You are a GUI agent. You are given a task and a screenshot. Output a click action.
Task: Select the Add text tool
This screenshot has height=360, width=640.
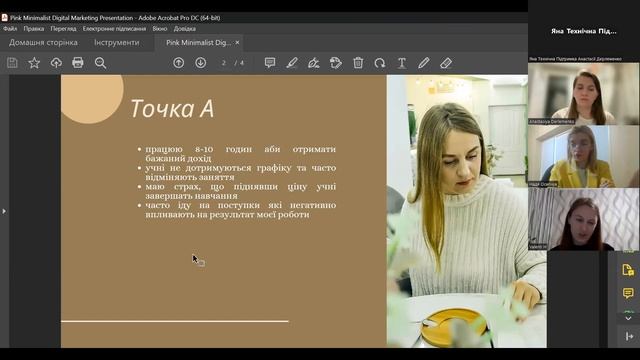tap(402, 63)
